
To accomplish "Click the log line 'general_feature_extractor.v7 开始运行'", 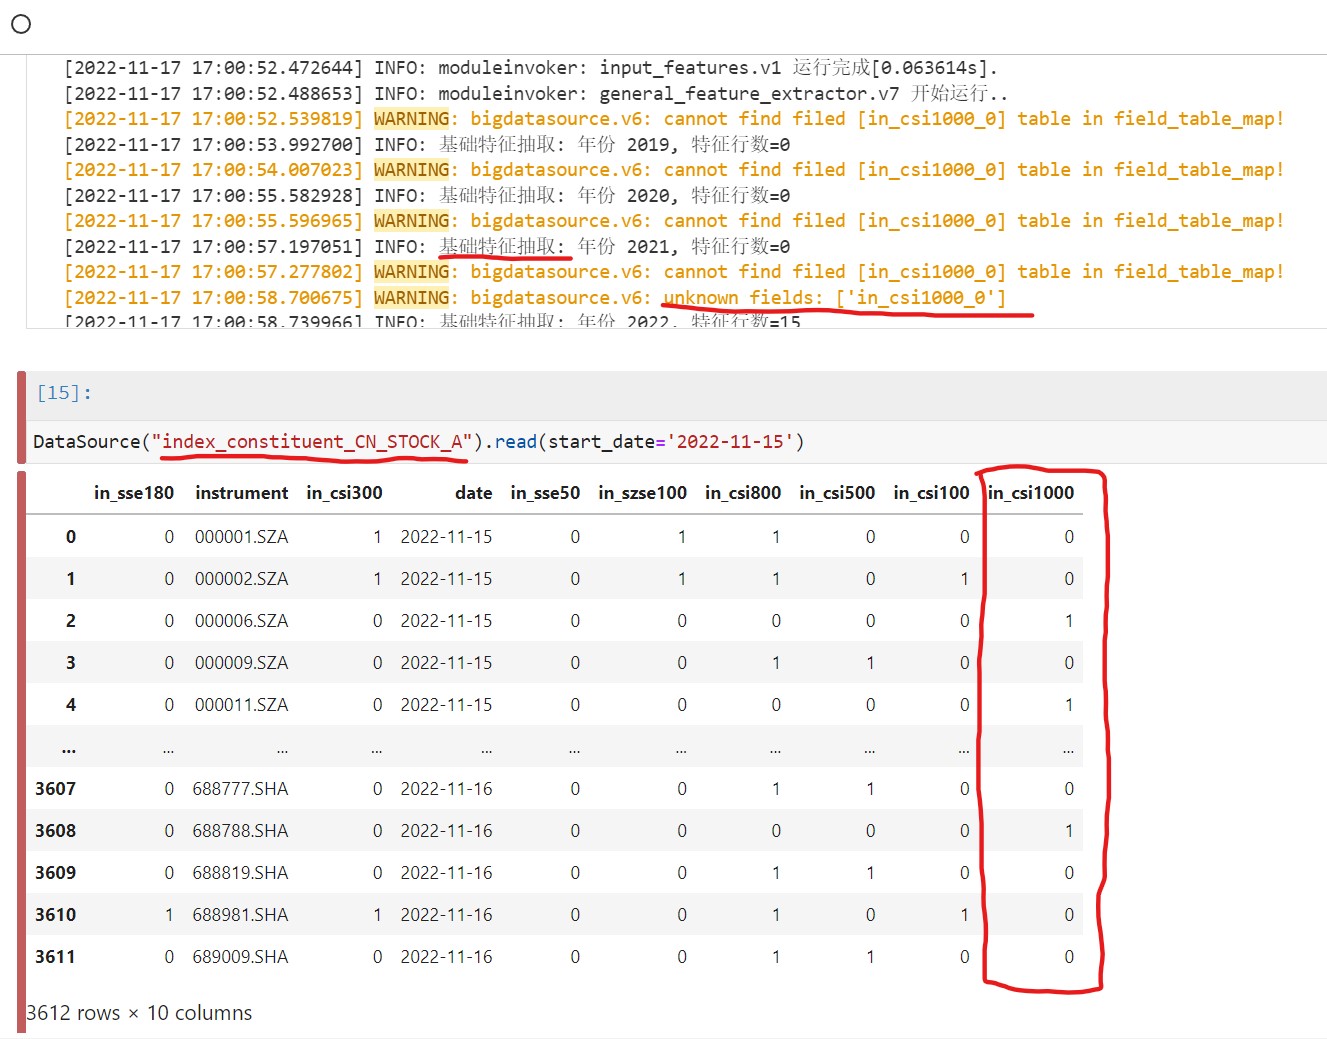I will coord(536,93).
